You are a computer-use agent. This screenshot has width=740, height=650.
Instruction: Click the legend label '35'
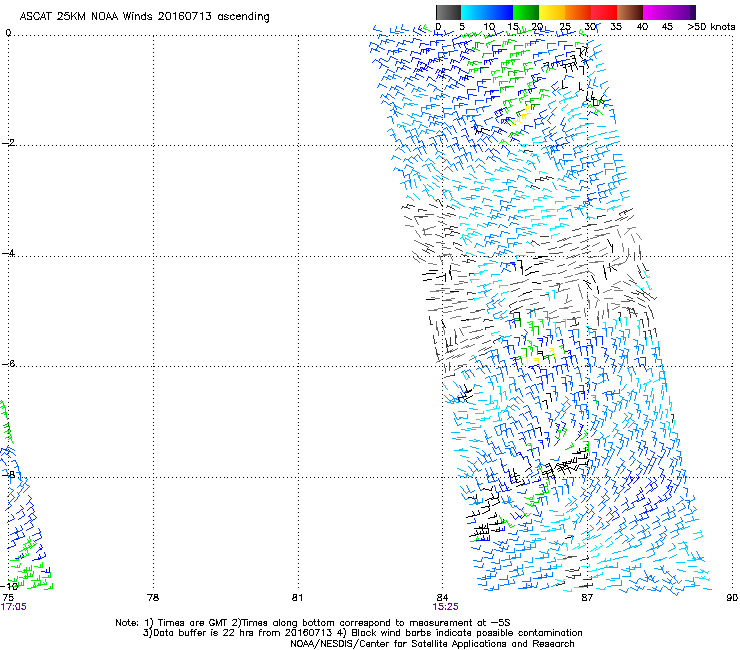coord(616,27)
